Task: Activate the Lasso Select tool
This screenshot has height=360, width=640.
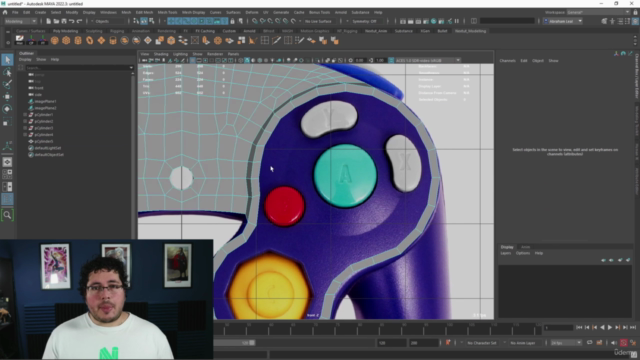Action: click(7, 72)
